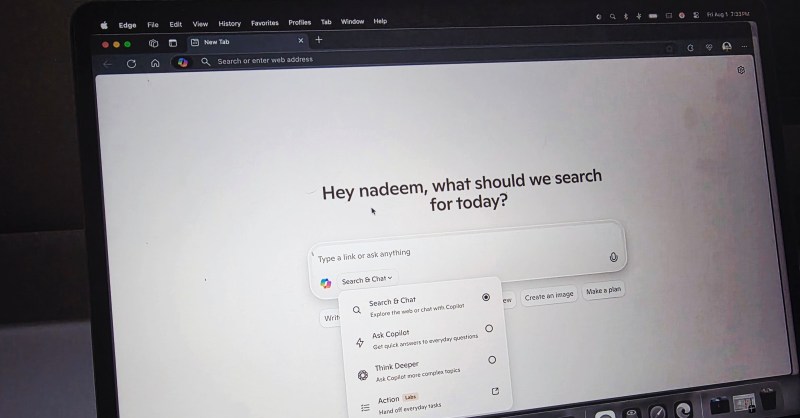Open Microsoft Edge in the Dock
This screenshot has width=800, height=418.
pos(683,409)
